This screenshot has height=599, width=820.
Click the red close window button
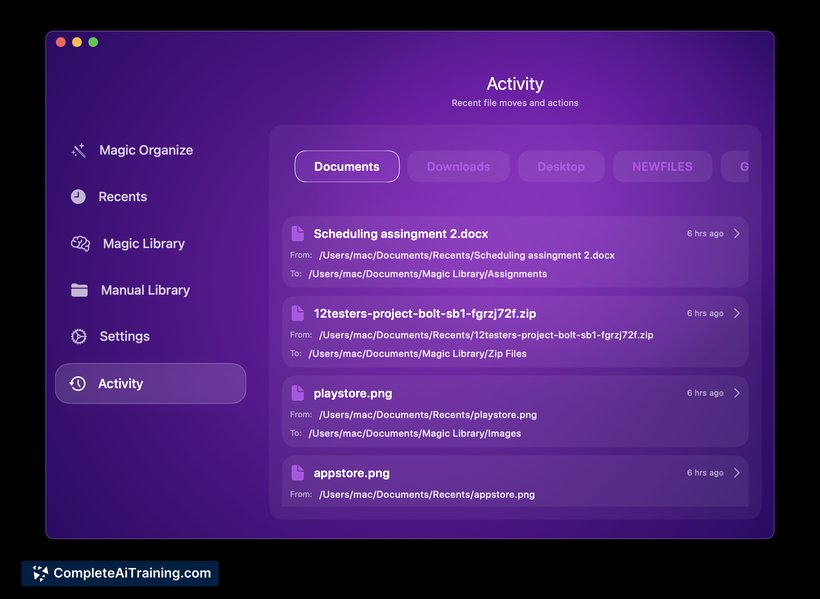coord(61,42)
